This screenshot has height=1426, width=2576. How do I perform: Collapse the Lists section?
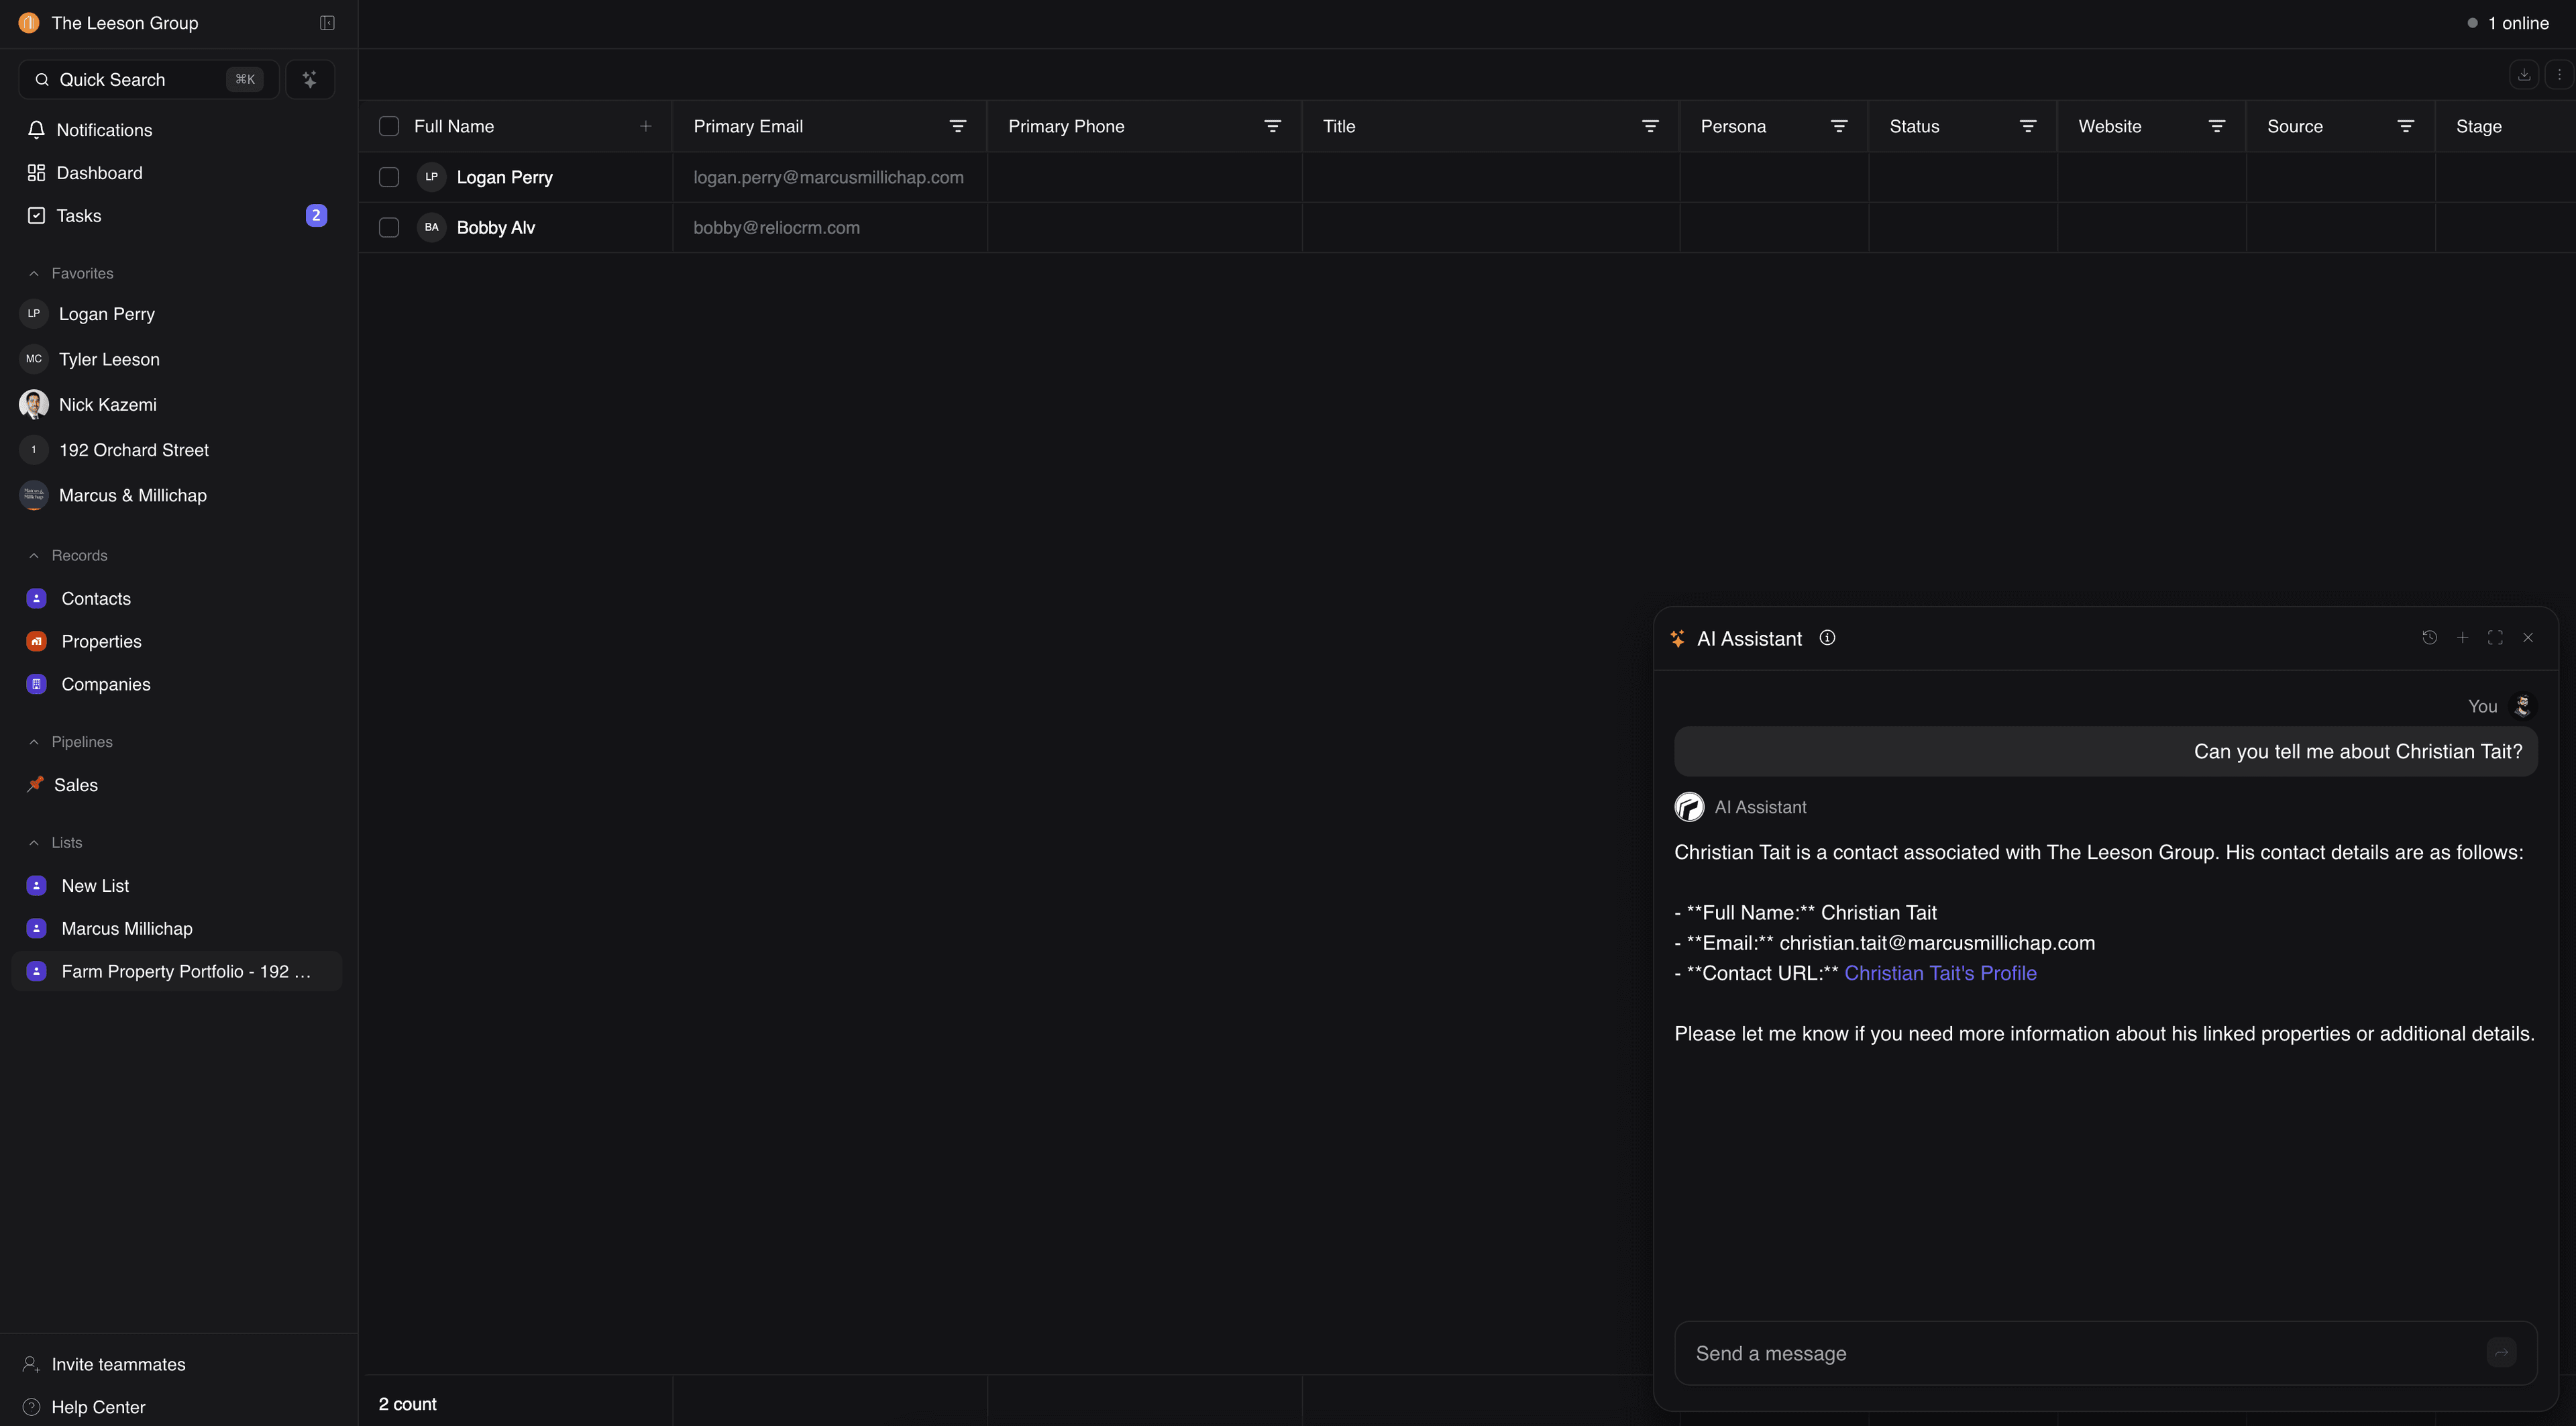point(34,842)
